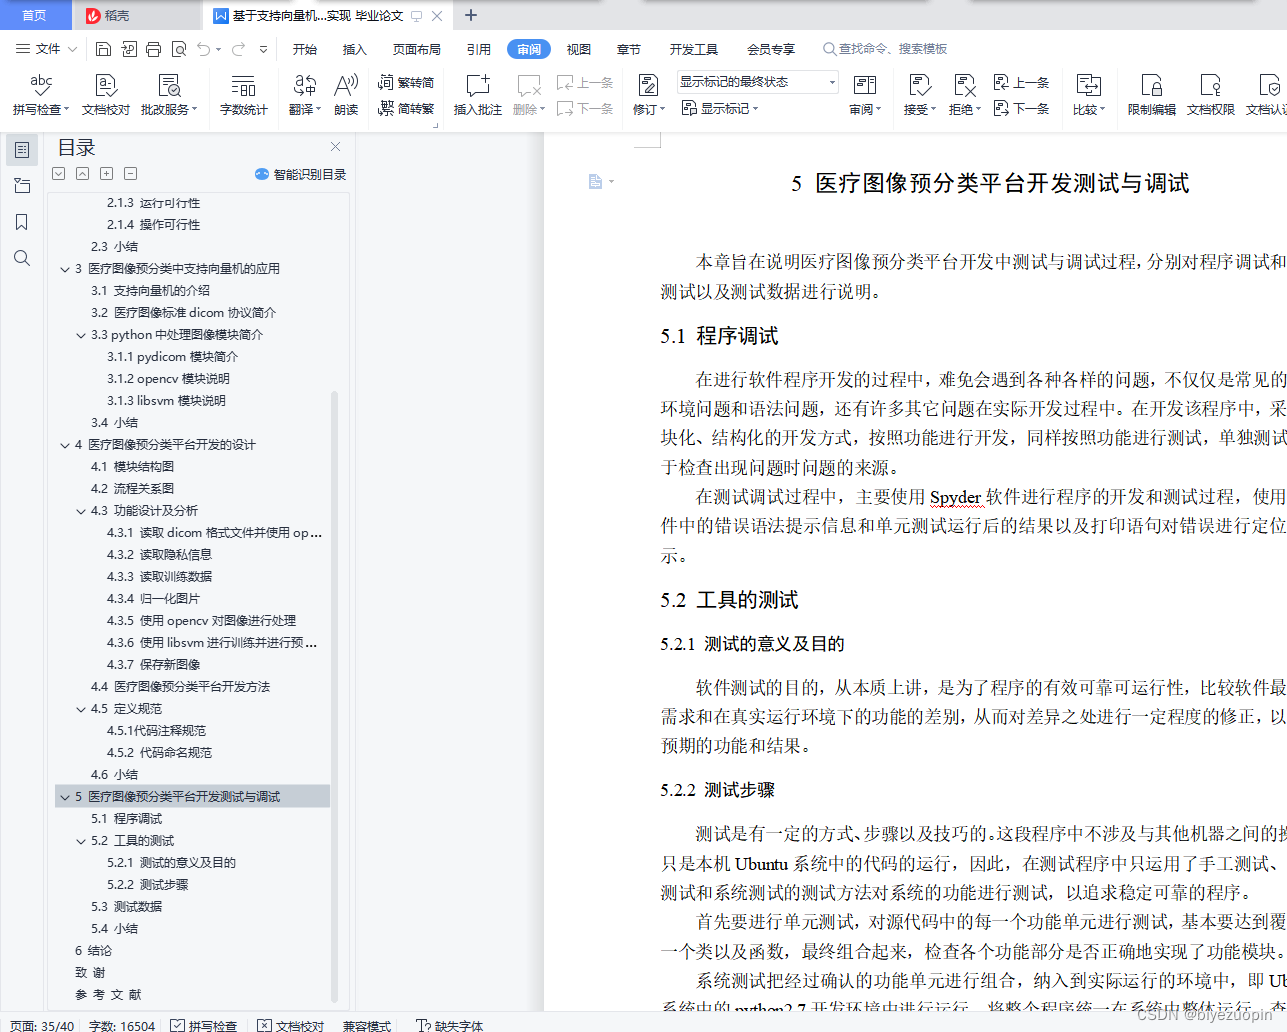
Task: Switch to the 开始 ribbon tab
Action: click(x=305, y=49)
